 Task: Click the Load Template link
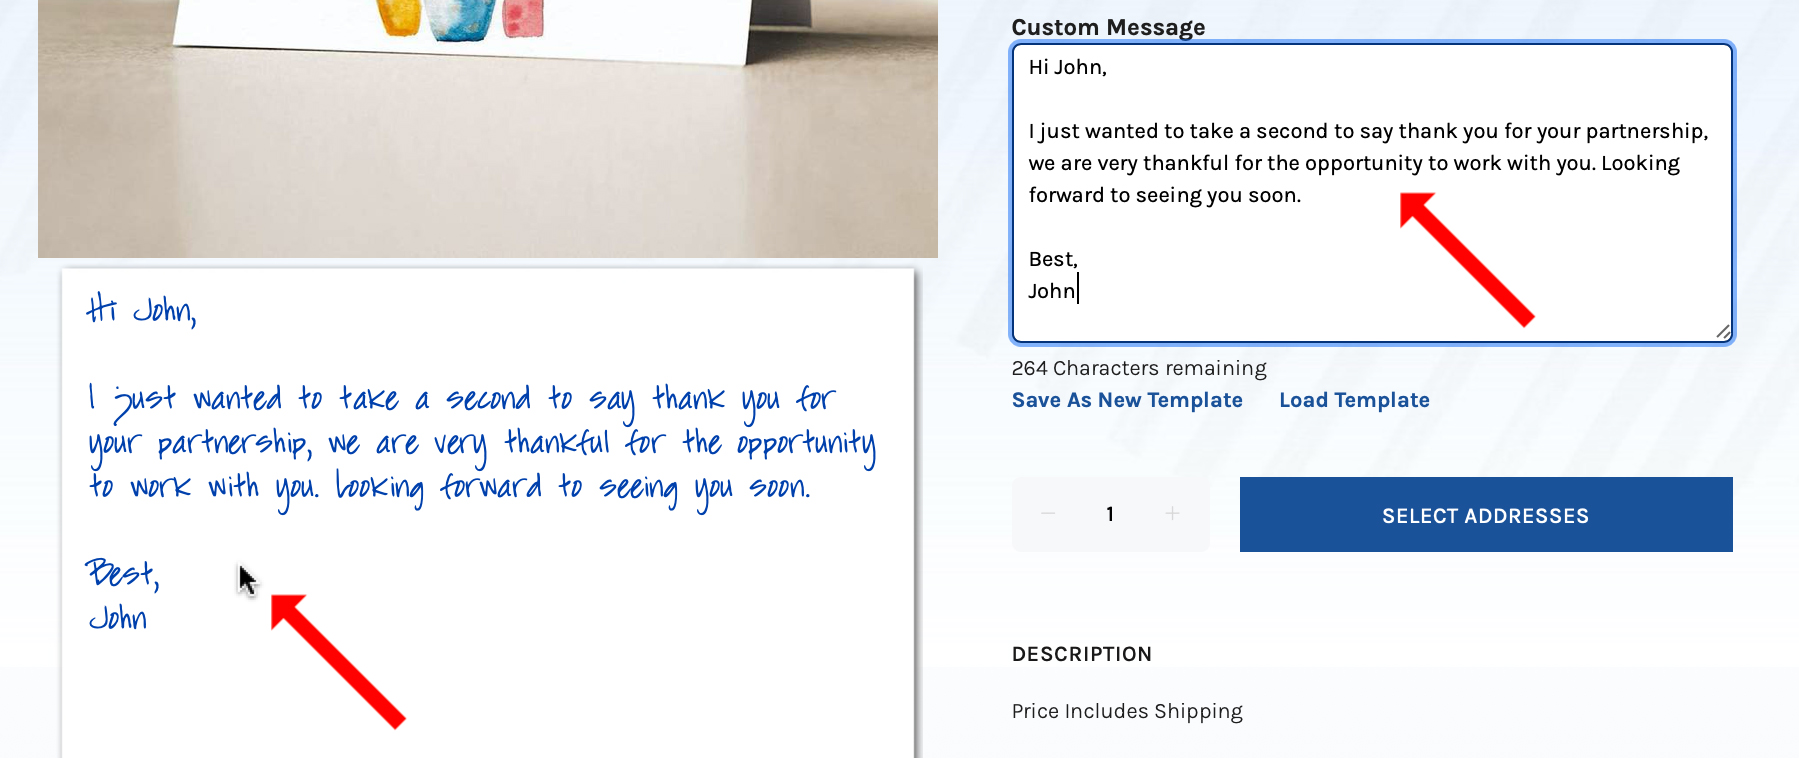pos(1354,400)
